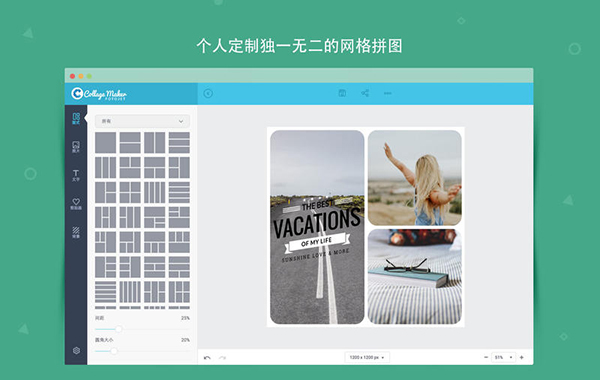The image size is (600, 380).
Task: Zoom out with the minus button
Action: [x=486, y=357]
